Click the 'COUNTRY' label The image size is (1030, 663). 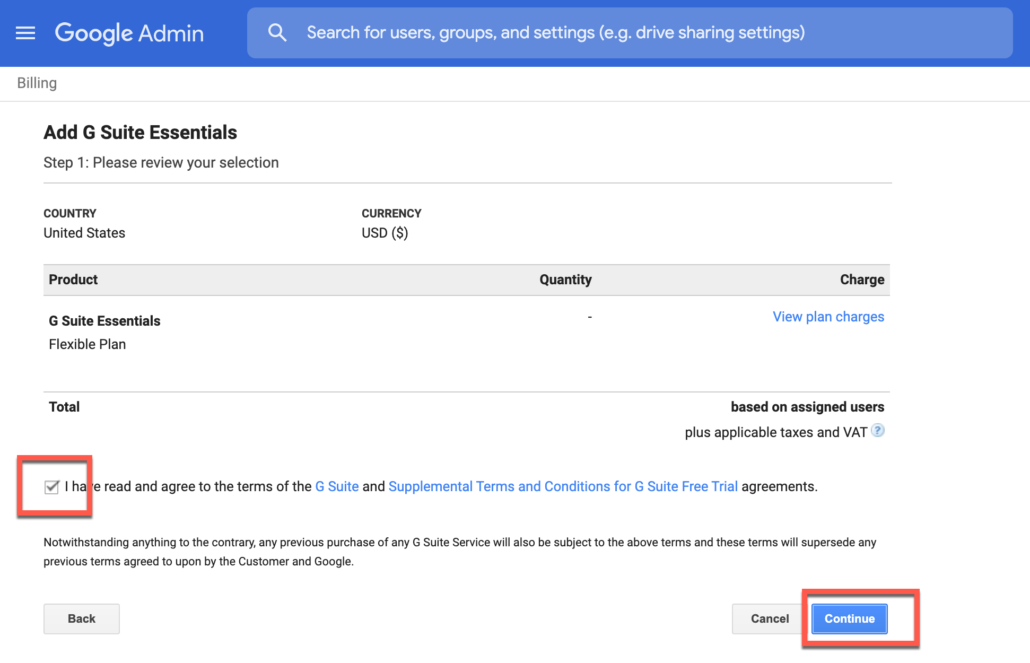[x=70, y=214]
